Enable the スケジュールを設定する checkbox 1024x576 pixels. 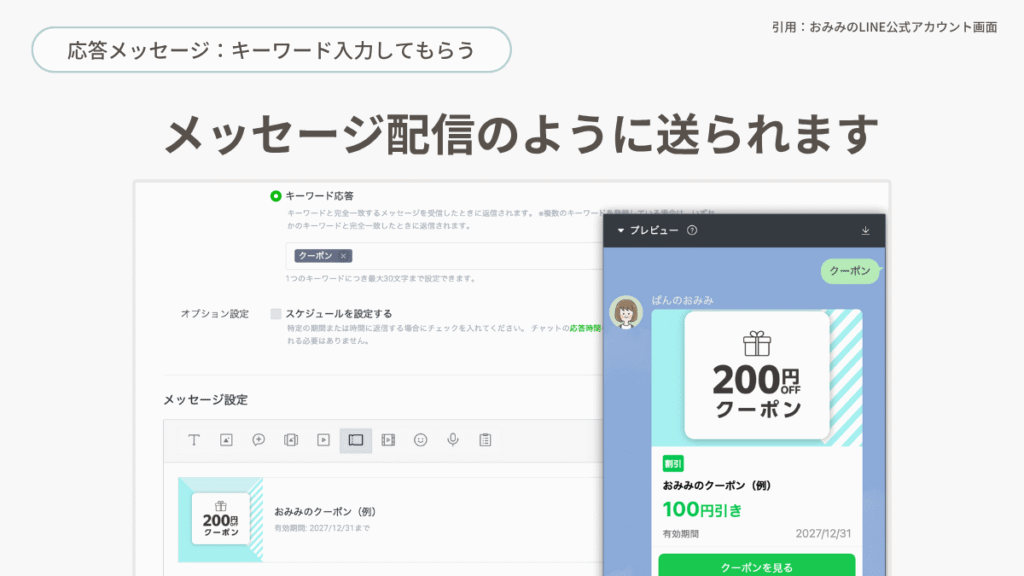(276, 313)
